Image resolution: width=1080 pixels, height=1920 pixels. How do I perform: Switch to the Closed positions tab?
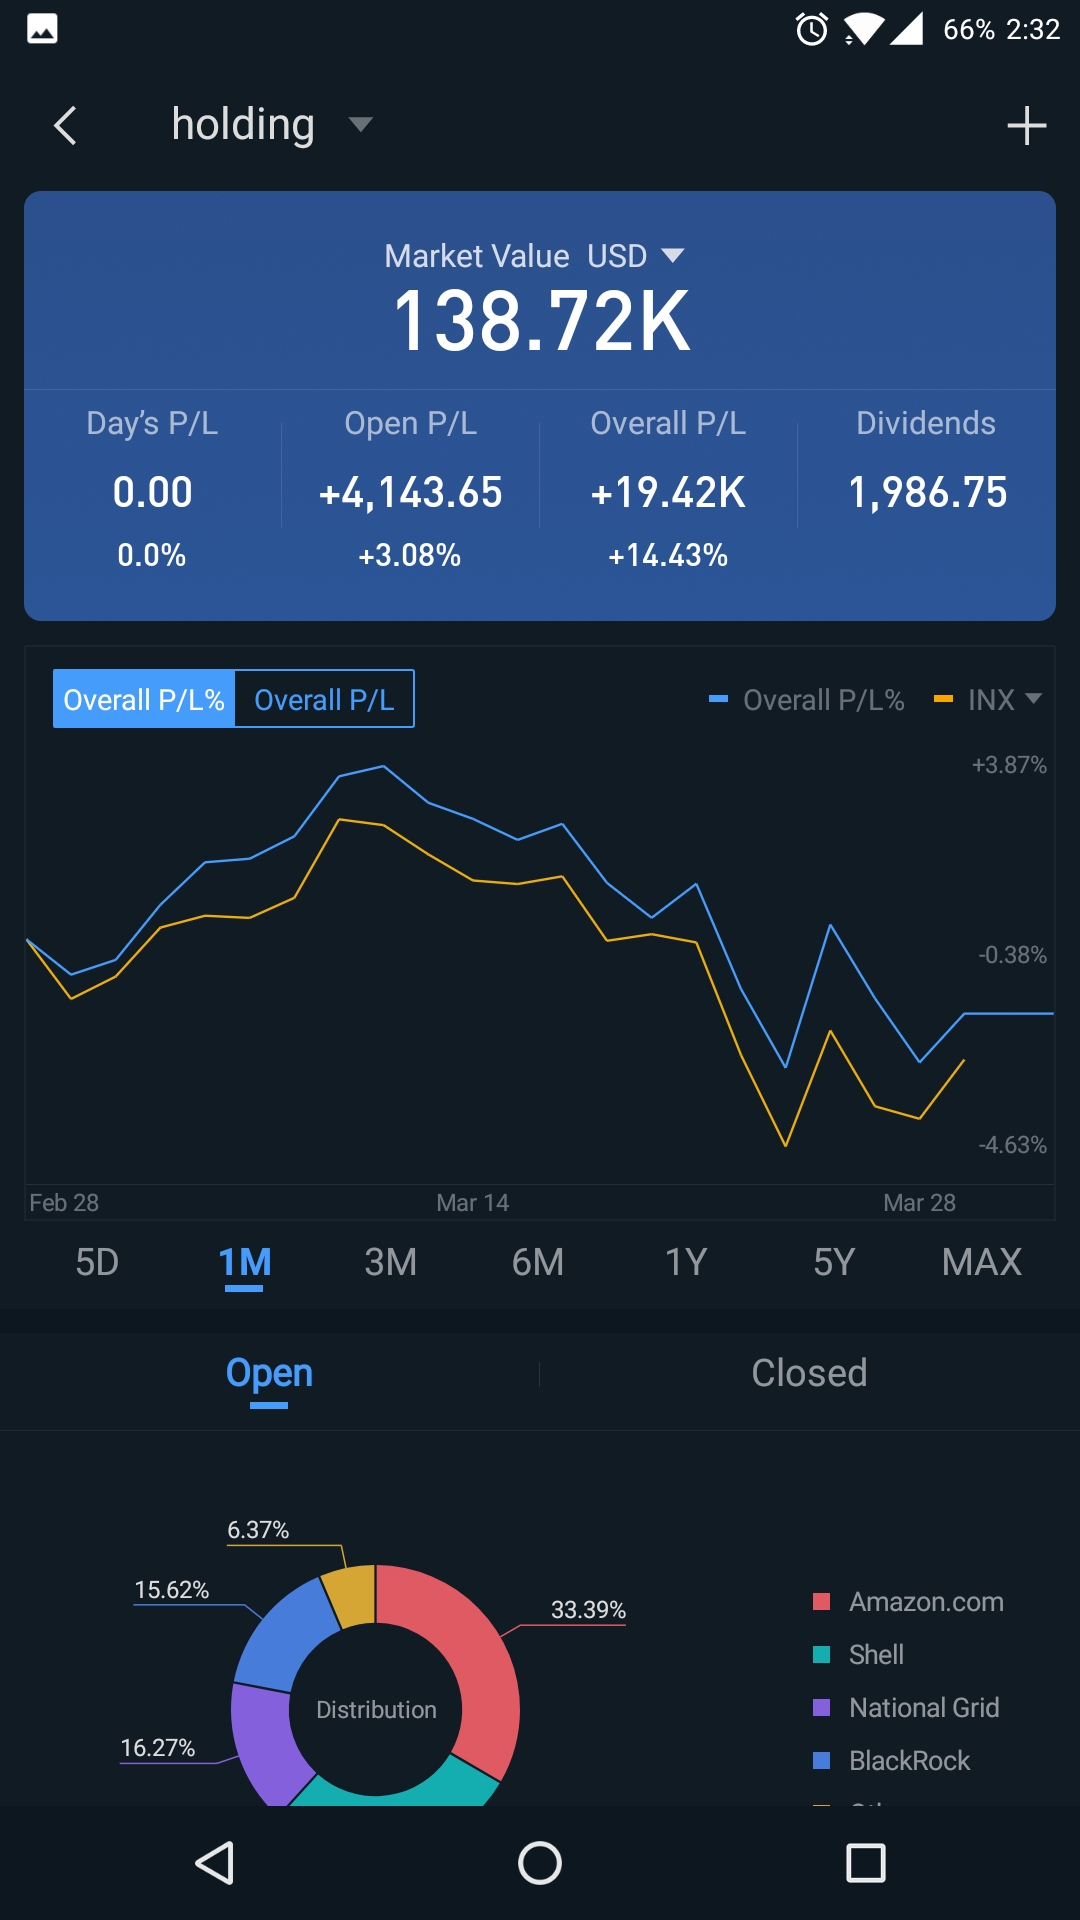click(x=809, y=1373)
